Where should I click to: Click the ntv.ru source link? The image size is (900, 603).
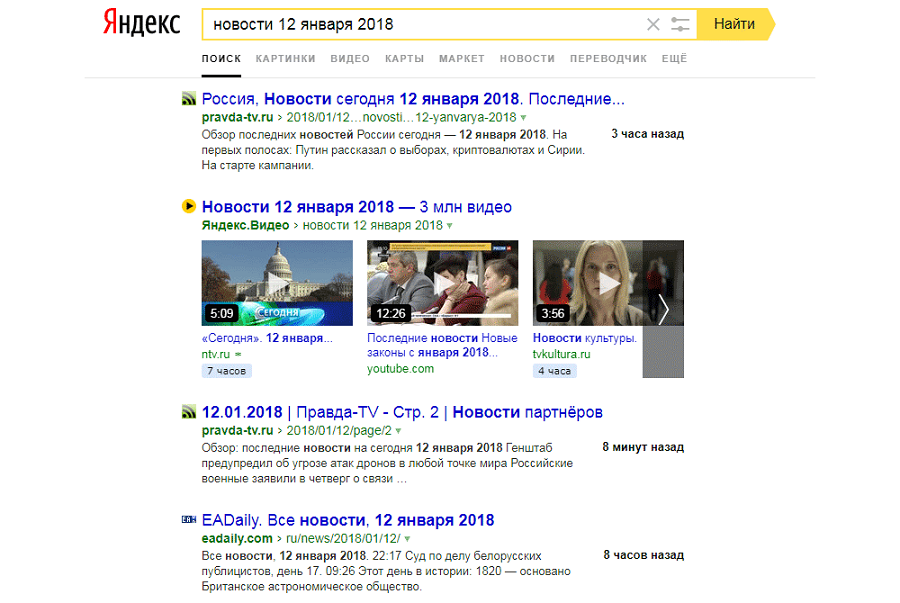point(215,354)
